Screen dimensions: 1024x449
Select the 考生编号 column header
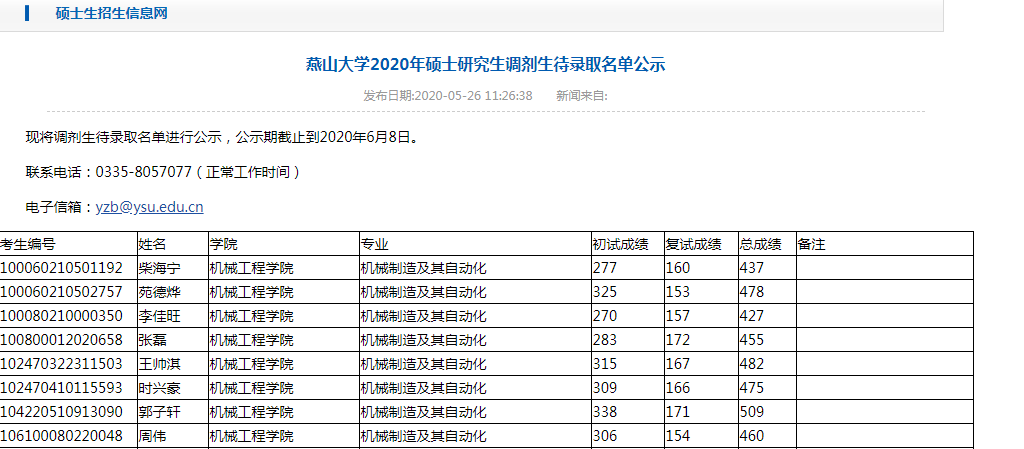(28, 244)
